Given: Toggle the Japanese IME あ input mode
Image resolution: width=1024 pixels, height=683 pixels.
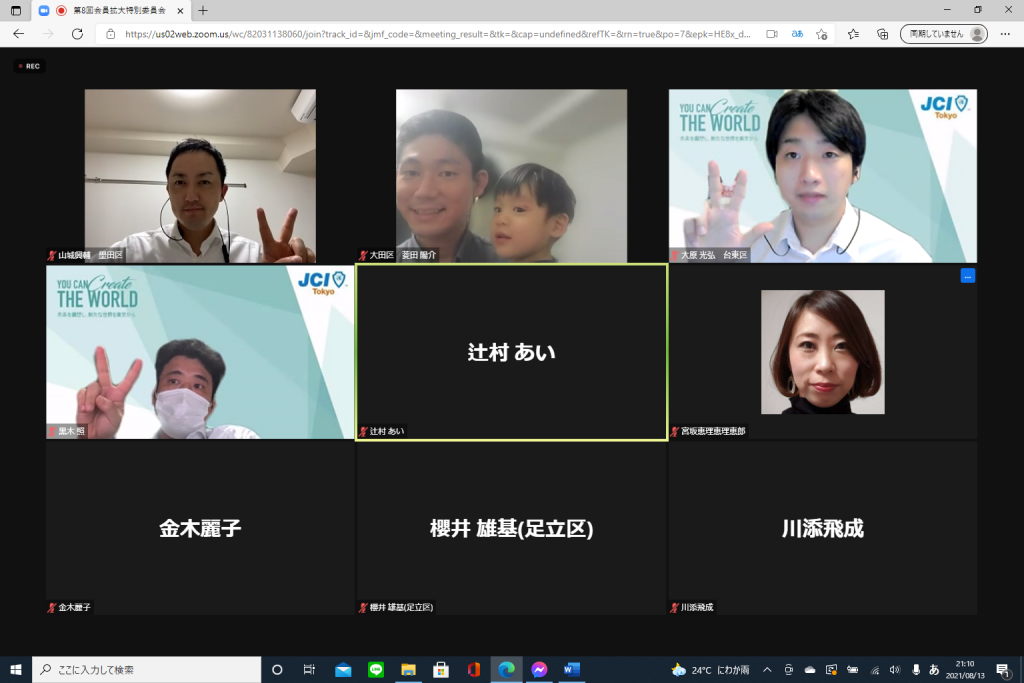Looking at the screenshot, I should [934, 670].
